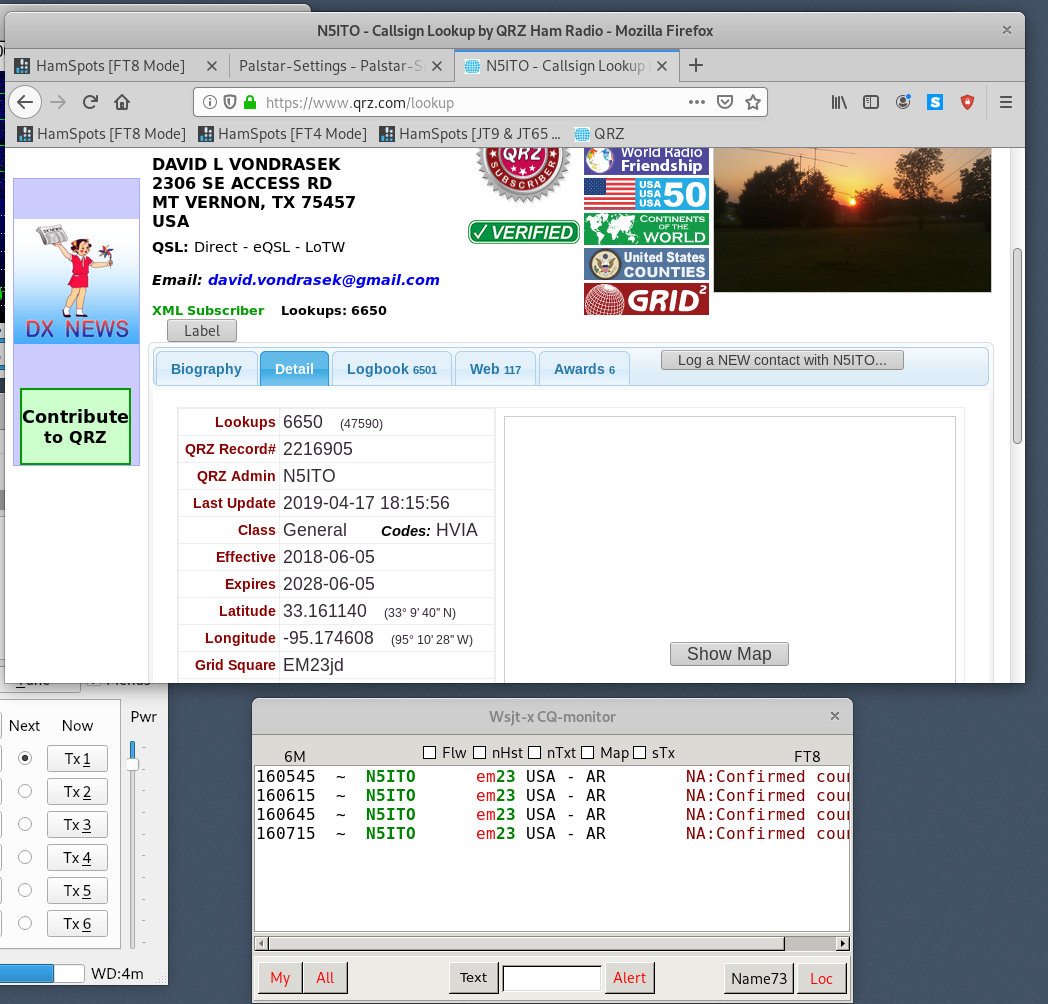Viewport: 1048px width, 1004px height.
Task: Click the Label button
Action: pyautogui.click(x=202, y=331)
